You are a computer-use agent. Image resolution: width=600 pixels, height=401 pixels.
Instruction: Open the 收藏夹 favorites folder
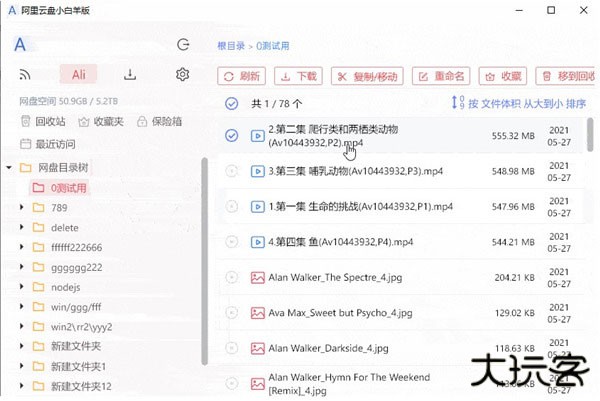pyautogui.click(x=101, y=122)
